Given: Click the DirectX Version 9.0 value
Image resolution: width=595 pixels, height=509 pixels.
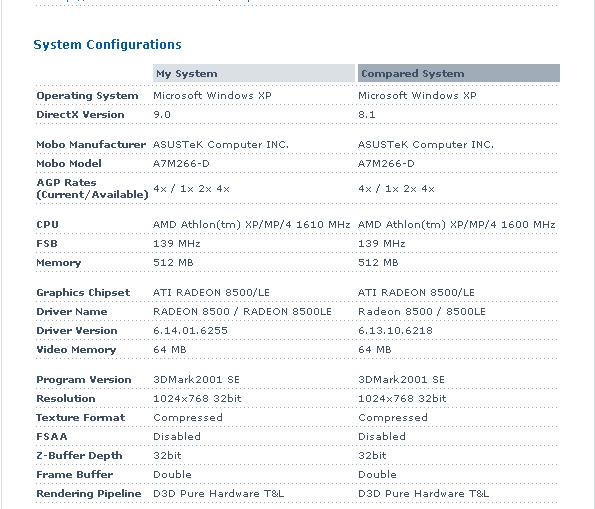Looking at the screenshot, I should pos(162,115).
